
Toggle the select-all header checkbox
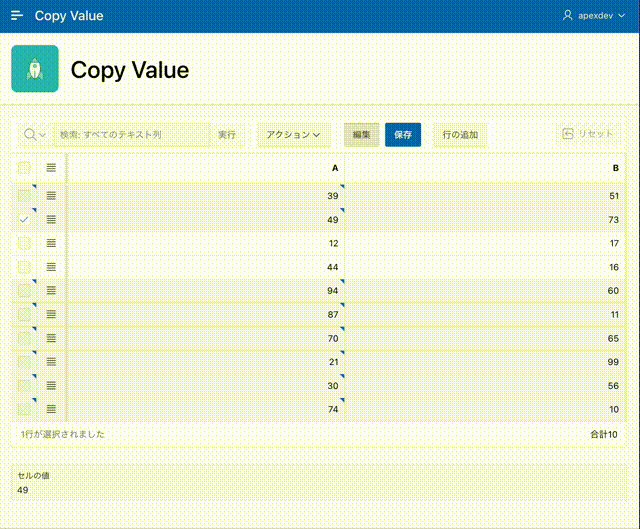pos(24,168)
